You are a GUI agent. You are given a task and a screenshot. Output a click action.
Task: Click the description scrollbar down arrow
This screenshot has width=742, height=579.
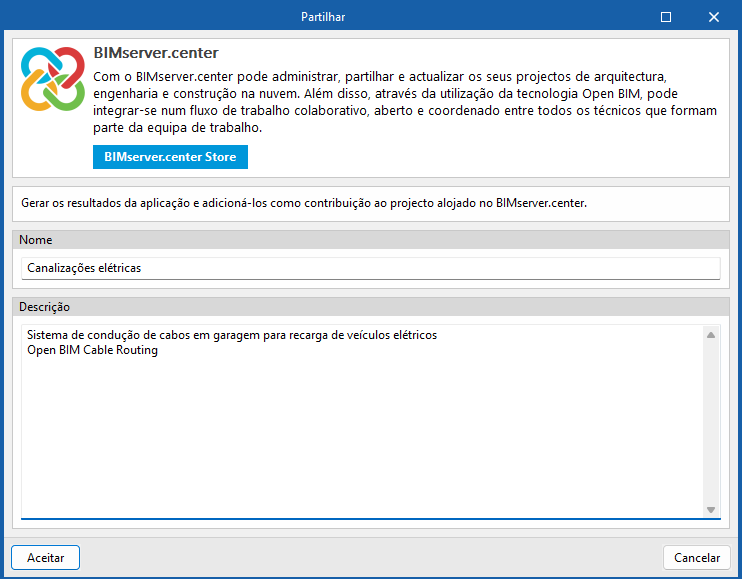(711, 509)
